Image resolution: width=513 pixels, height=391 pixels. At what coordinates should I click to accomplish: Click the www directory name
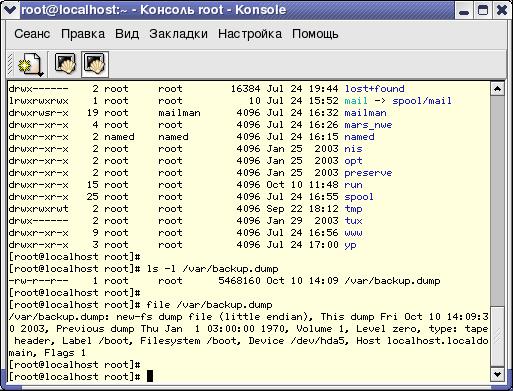coord(353,233)
